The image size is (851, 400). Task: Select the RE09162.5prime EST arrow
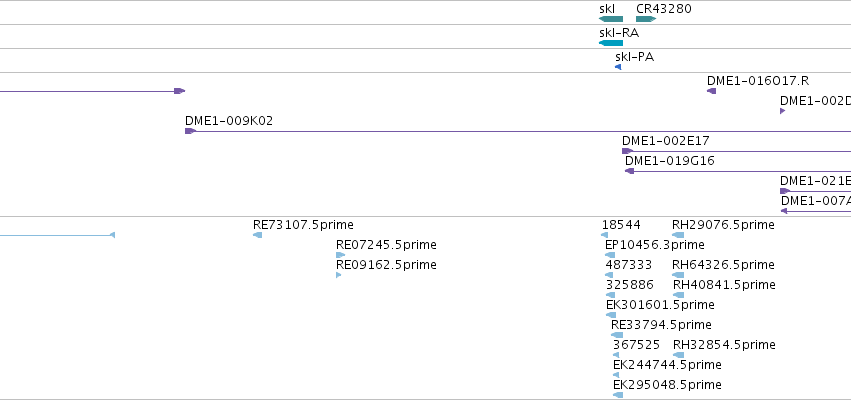click(x=339, y=275)
